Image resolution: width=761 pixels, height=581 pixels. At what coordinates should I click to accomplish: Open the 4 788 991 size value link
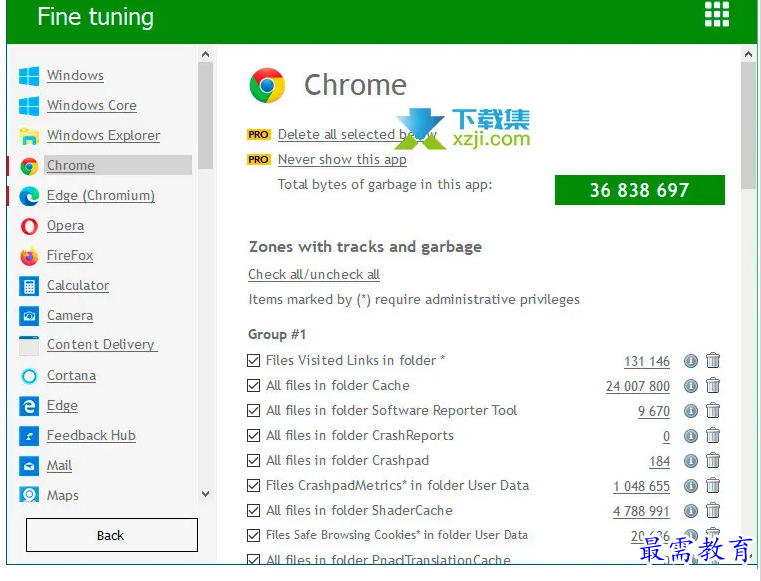pos(641,512)
